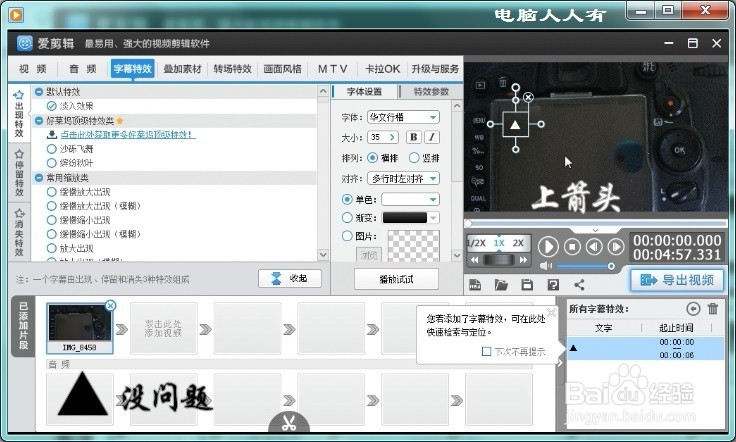Click the new project film icon
The height and width of the screenshot is (442, 736).
tap(475, 284)
